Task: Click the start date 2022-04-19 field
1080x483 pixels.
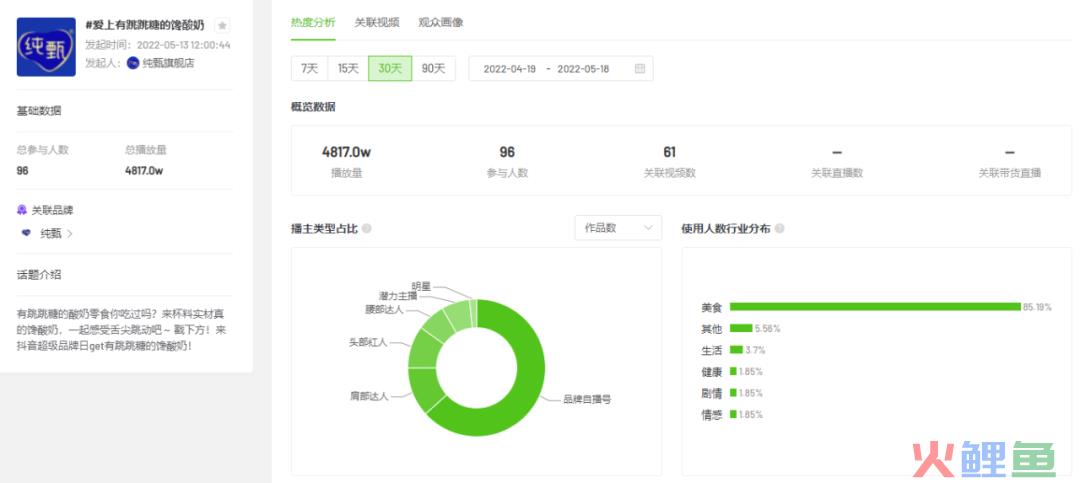Action: pyautogui.click(x=510, y=69)
